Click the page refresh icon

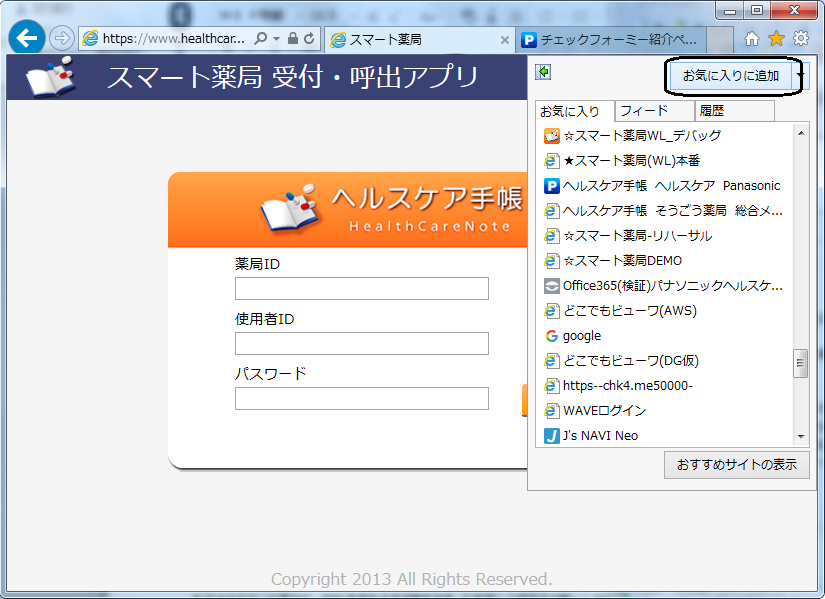(x=309, y=38)
